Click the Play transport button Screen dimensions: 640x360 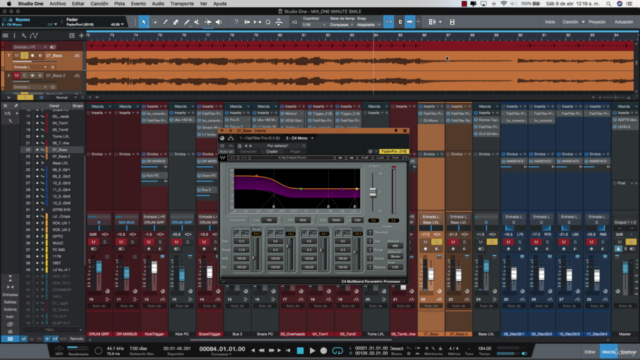[x=312, y=351]
